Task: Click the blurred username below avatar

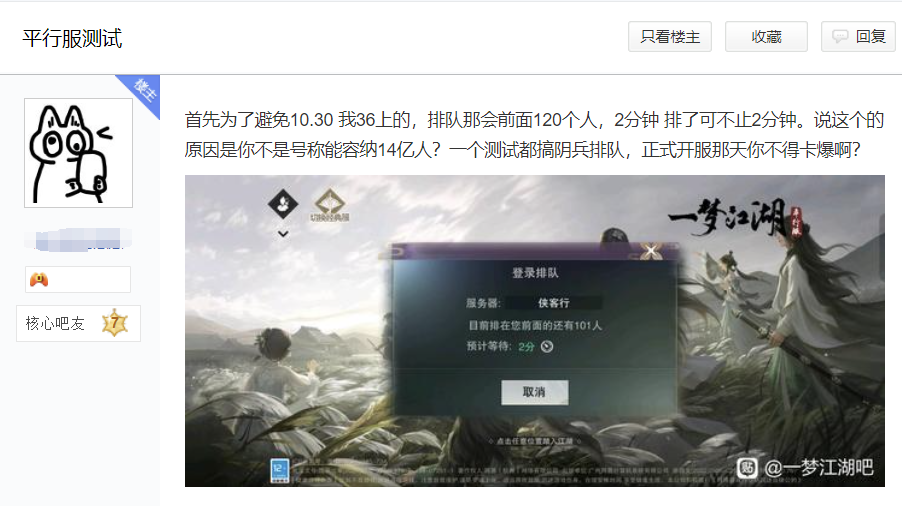Action: (78, 239)
